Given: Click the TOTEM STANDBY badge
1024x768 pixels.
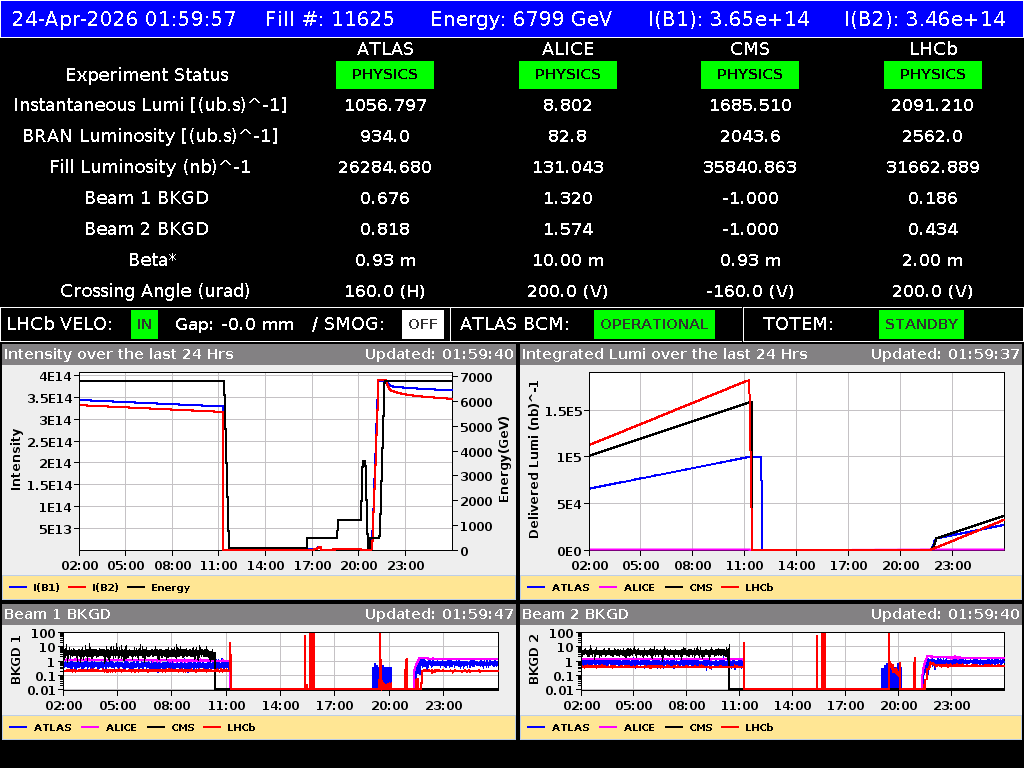Looking at the screenshot, I should coord(921,325).
